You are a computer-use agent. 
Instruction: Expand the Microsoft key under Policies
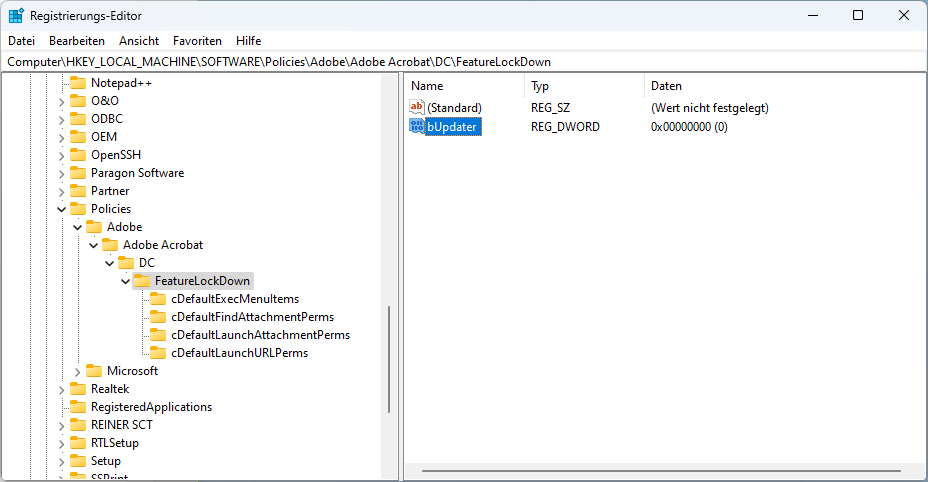click(78, 371)
